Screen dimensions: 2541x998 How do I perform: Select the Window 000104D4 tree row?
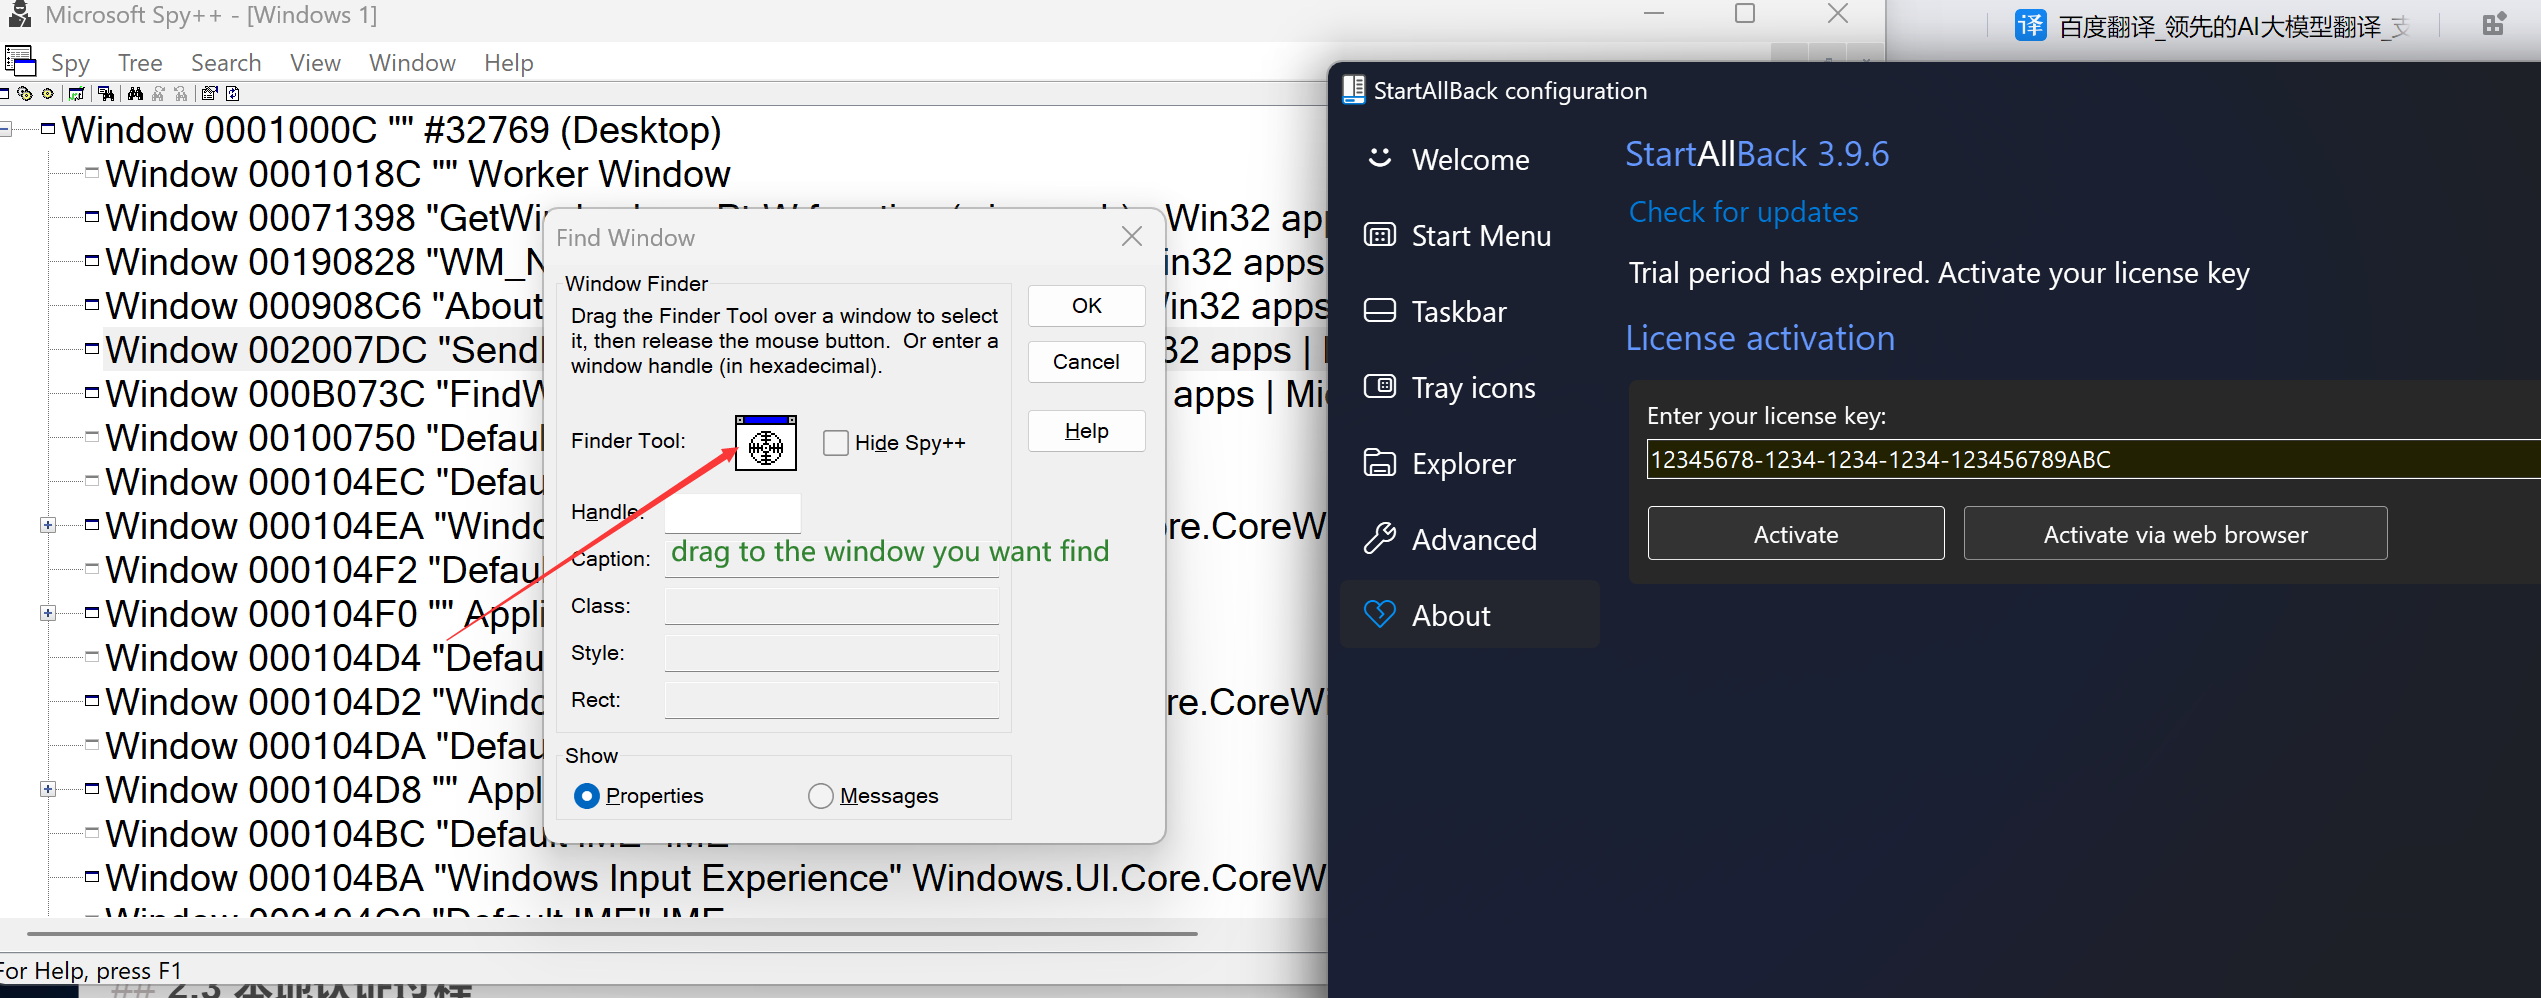tap(325, 658)
